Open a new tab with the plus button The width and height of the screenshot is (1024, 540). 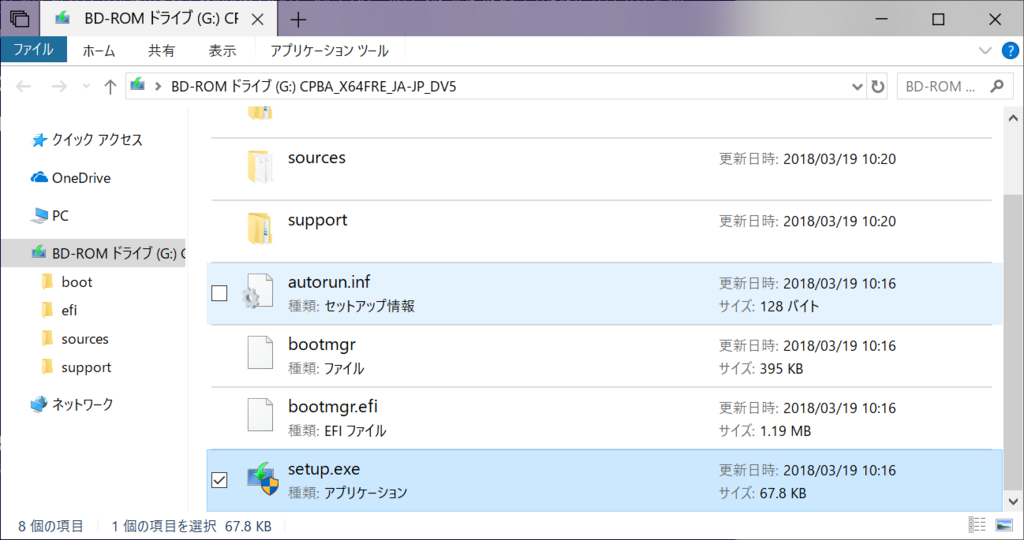298,20
